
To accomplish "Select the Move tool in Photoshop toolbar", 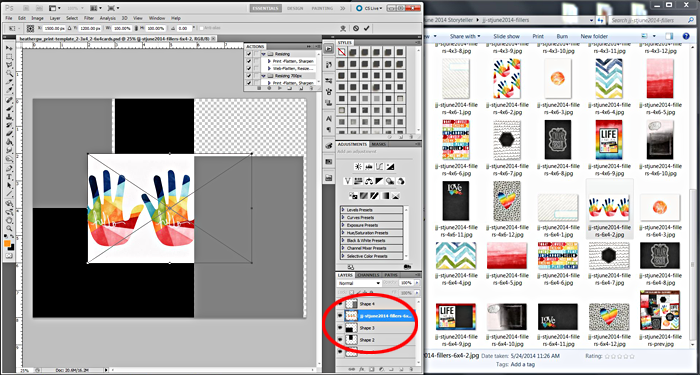I will 9,48.
